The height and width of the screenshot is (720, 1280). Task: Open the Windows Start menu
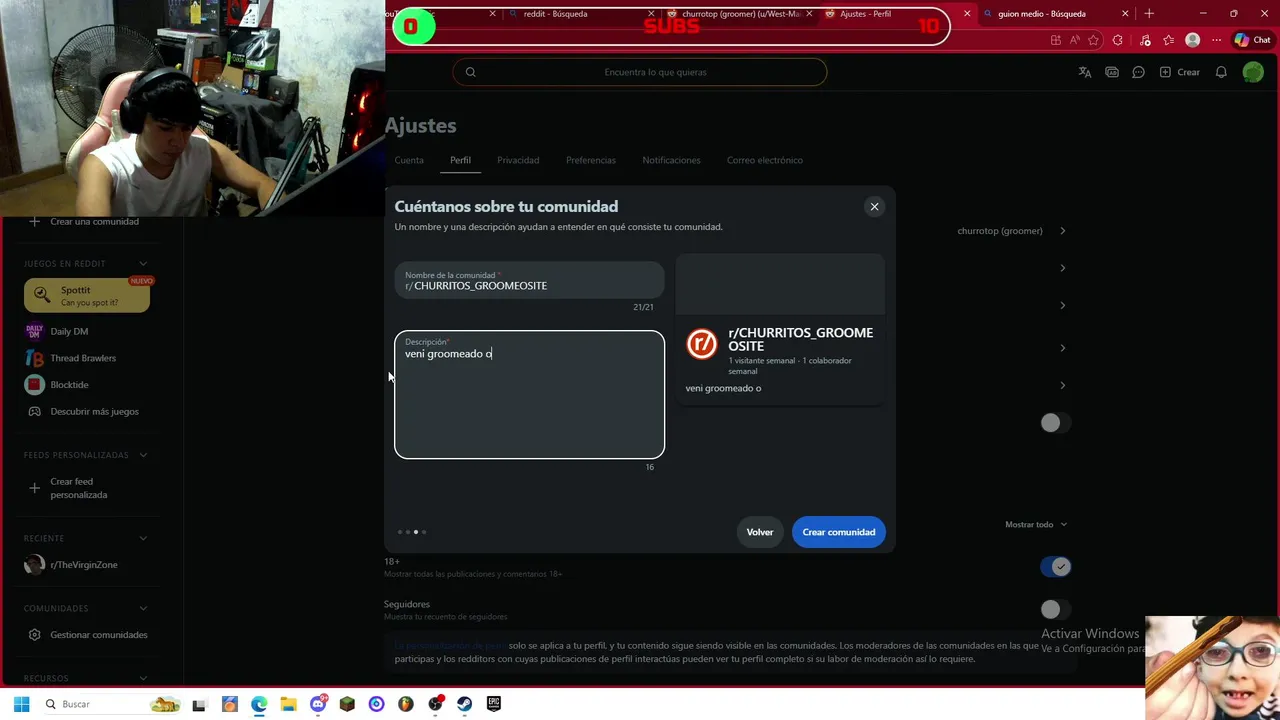(21, 704)
